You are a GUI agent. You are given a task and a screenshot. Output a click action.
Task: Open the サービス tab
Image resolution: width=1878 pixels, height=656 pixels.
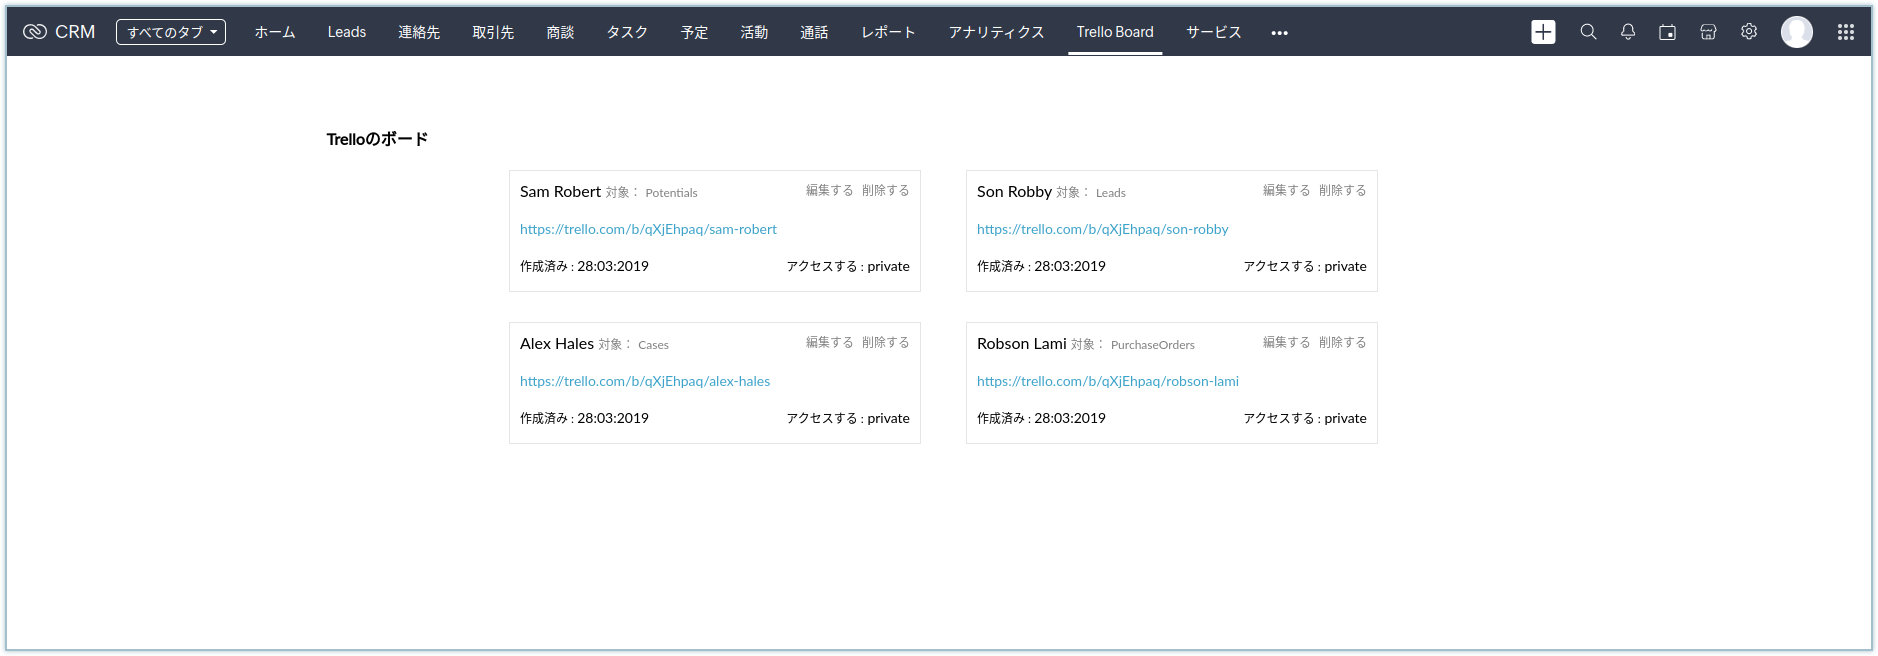1214,32
